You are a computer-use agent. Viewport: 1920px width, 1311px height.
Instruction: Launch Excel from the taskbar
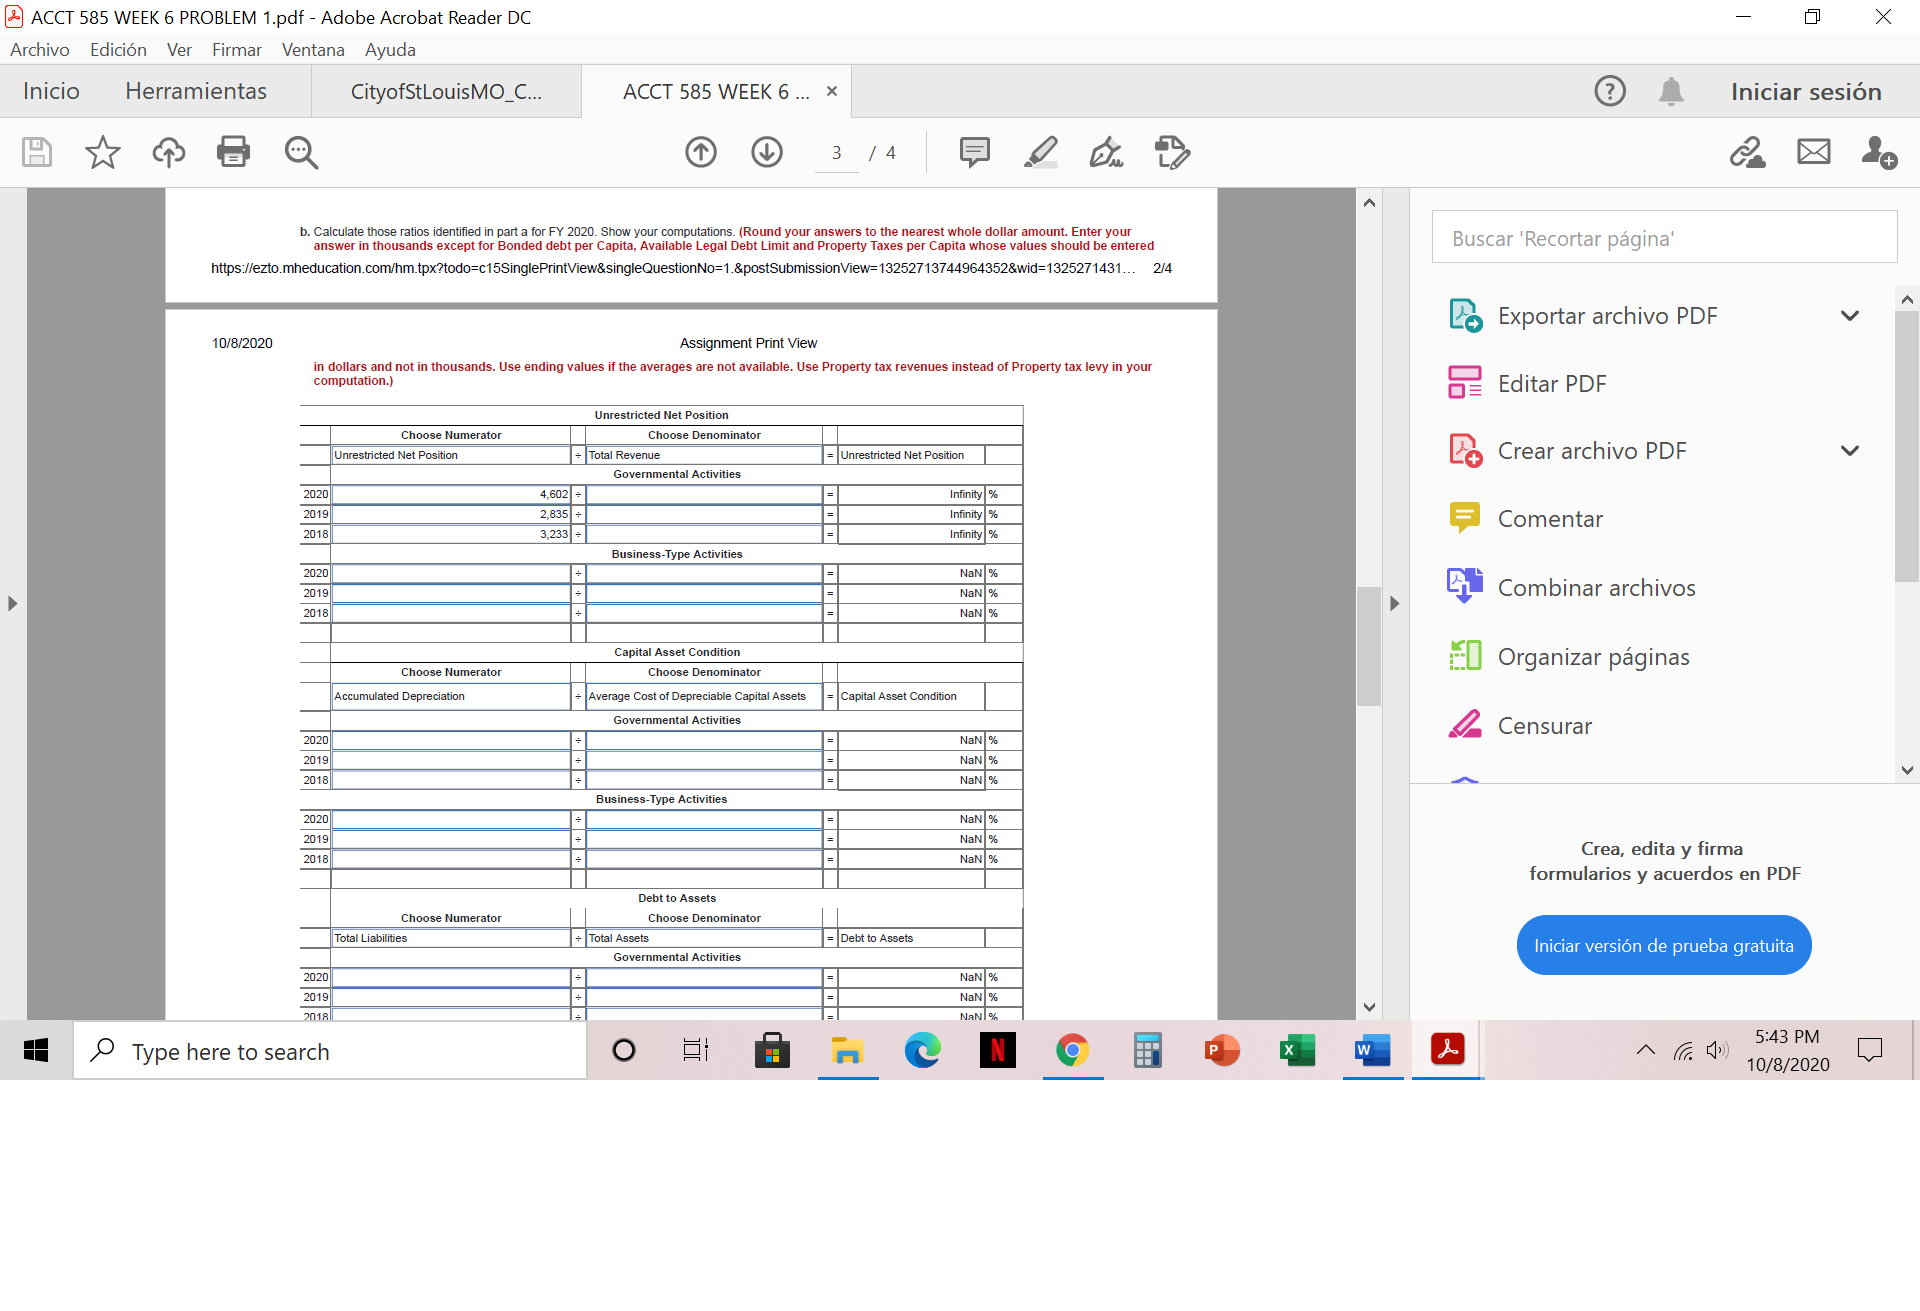(x=1297, y=1050)
